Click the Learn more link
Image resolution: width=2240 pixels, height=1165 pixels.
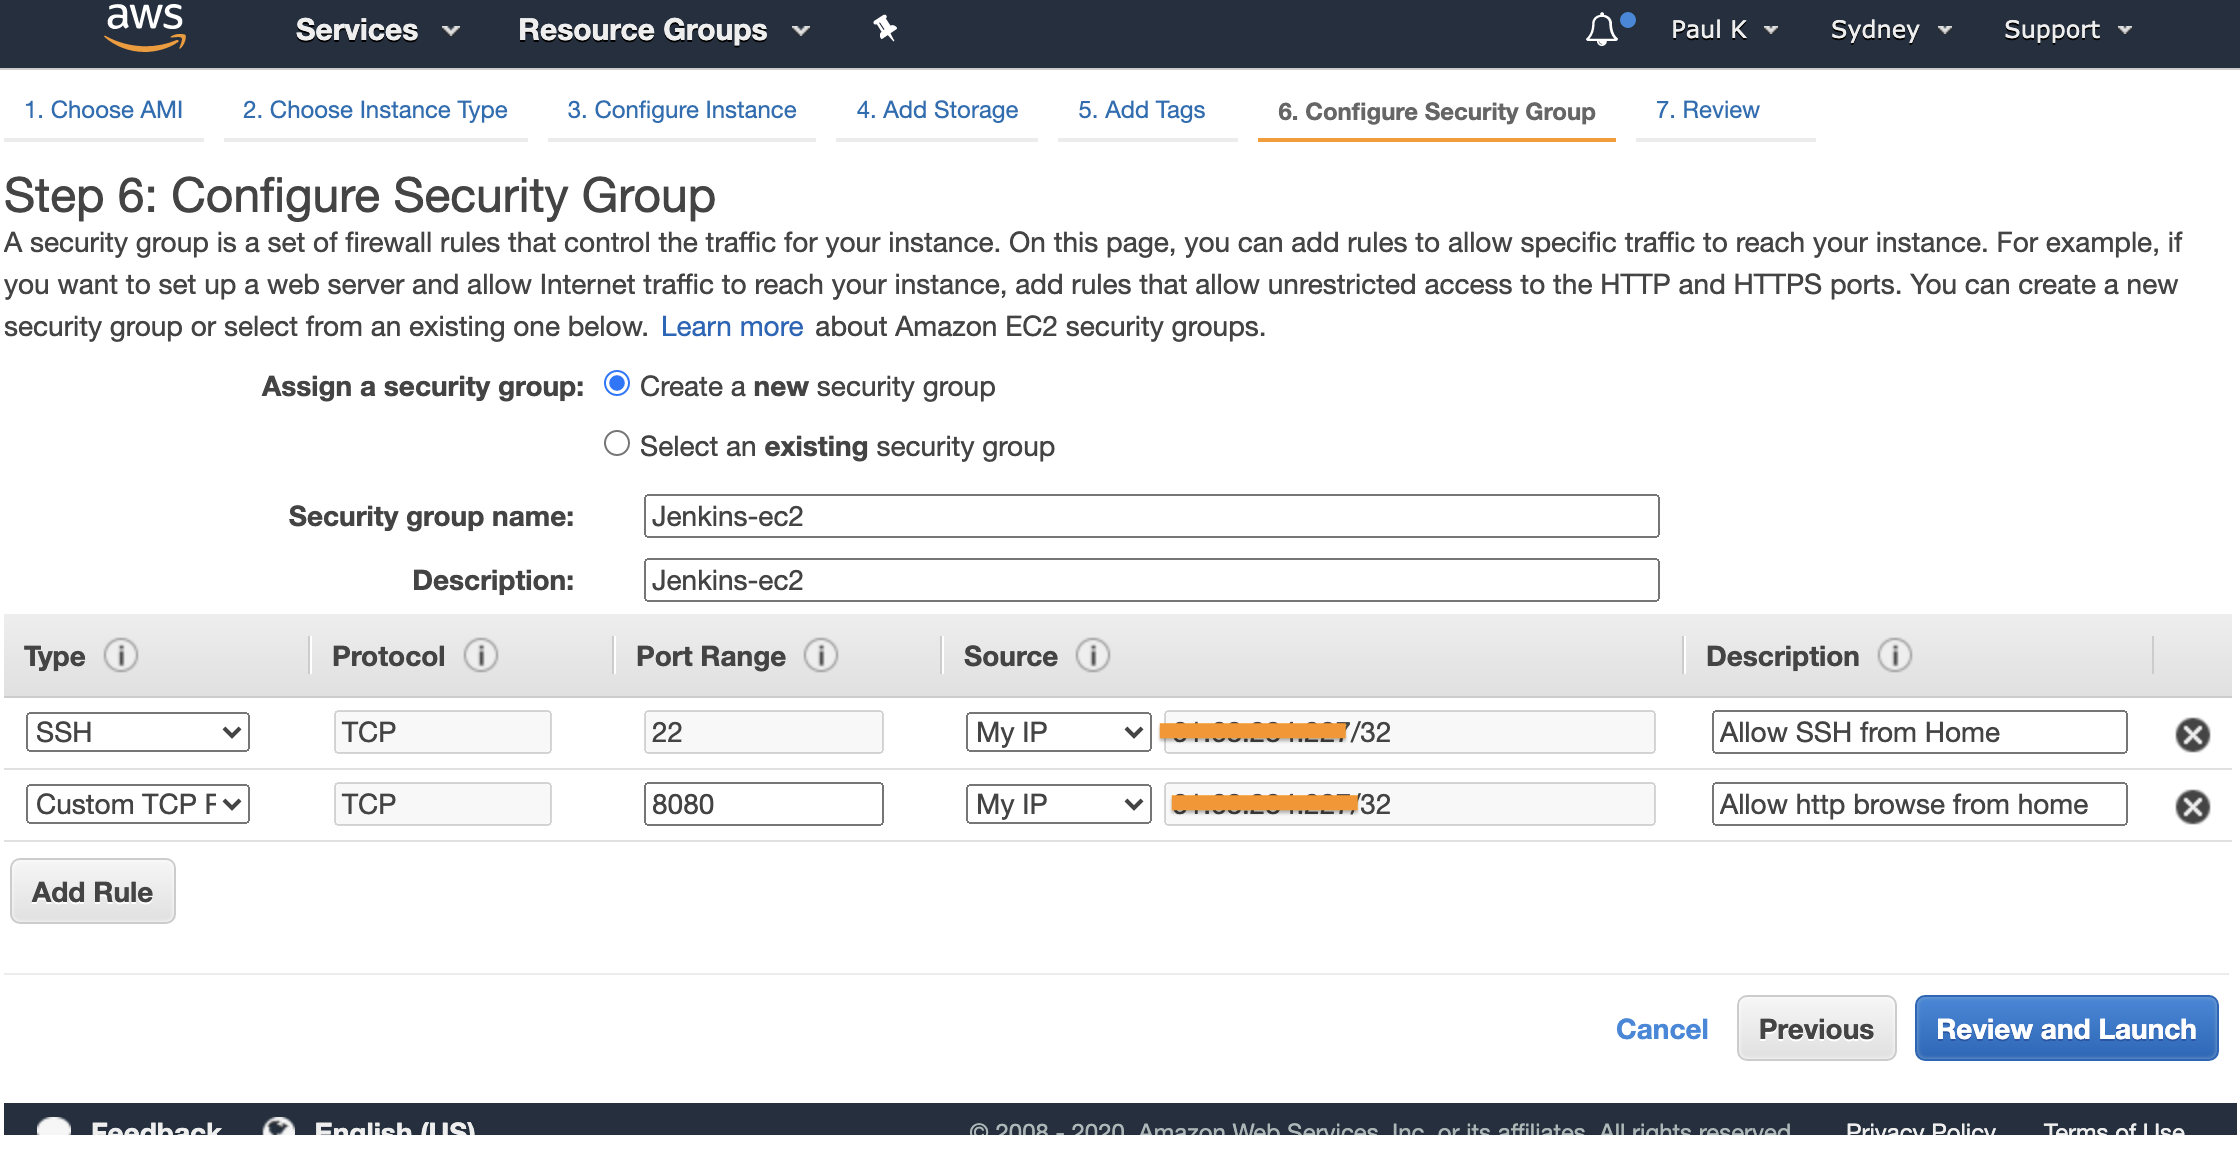(x=732, y=327)
